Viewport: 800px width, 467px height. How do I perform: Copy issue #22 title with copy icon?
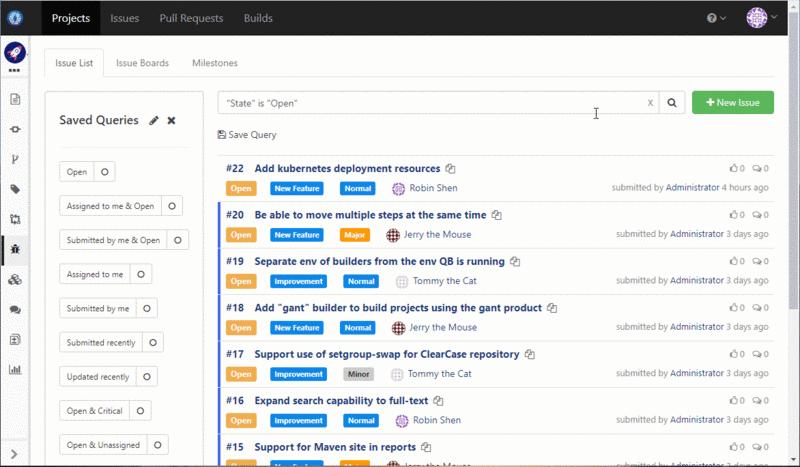click(x=451, y=169)
